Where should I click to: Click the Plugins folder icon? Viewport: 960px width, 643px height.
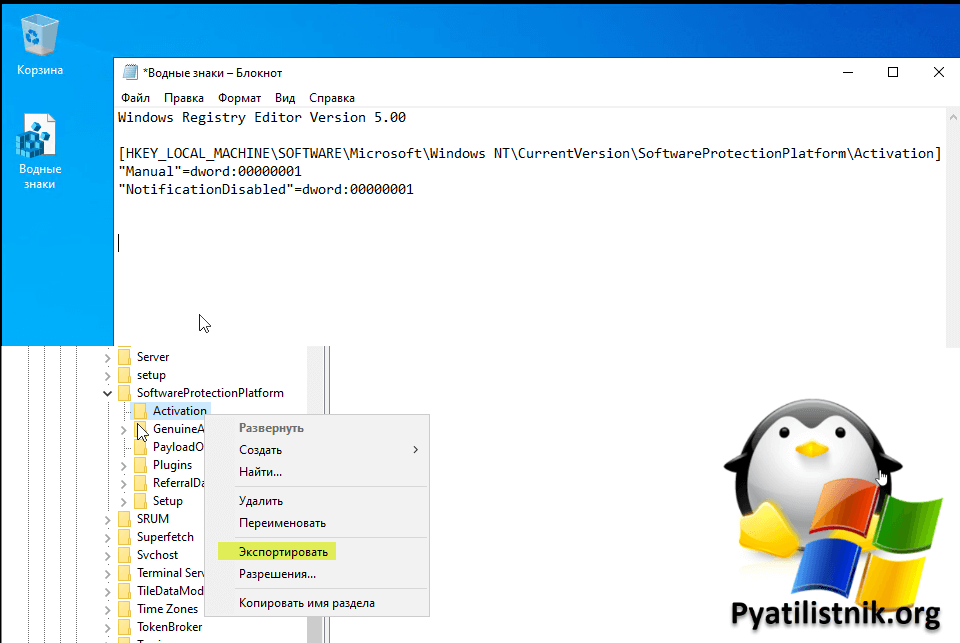(140, 465)
